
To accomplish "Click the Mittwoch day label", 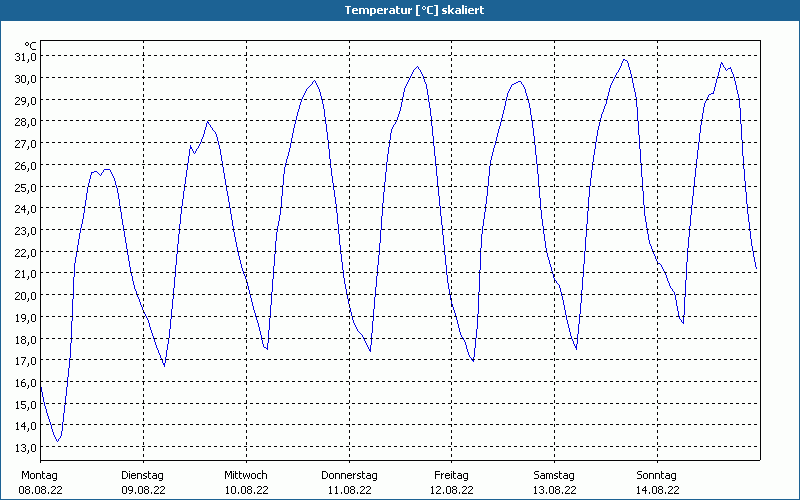I will [x=246, y=476].
